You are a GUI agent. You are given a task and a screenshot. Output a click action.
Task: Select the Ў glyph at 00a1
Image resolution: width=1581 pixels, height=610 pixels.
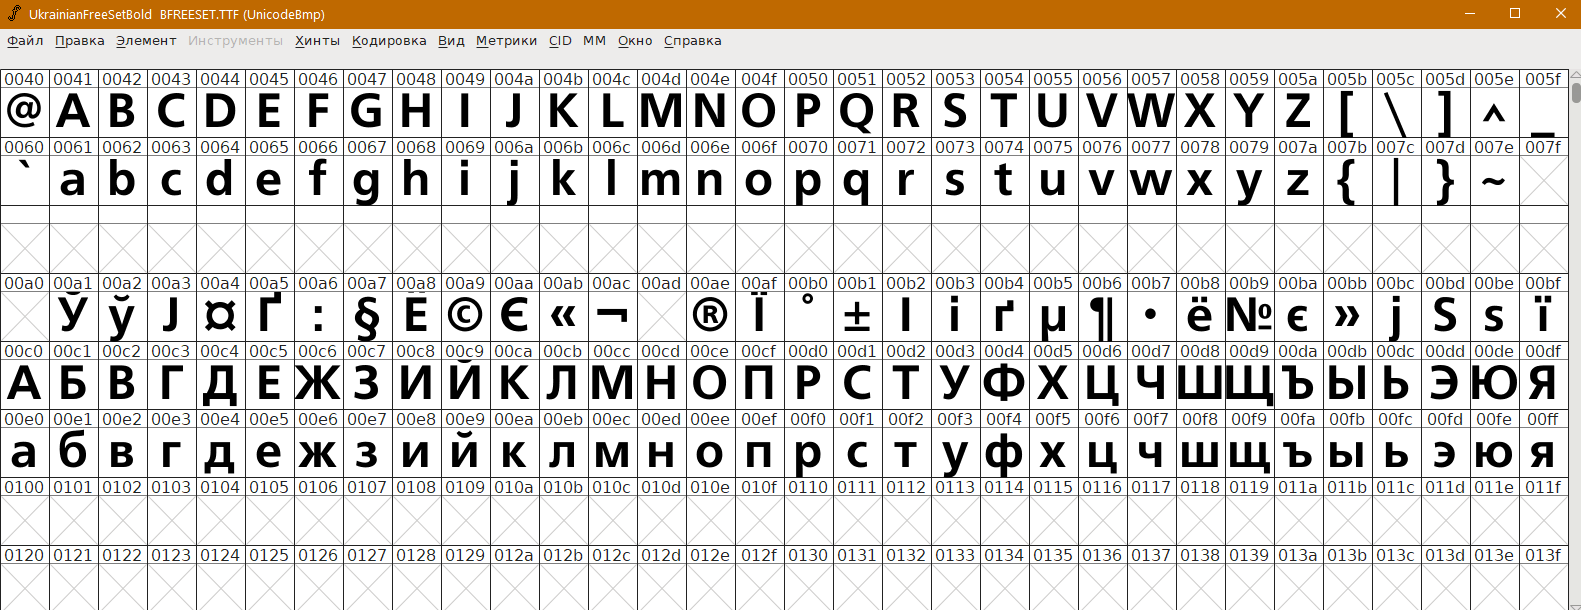click(x=73, y=316)
